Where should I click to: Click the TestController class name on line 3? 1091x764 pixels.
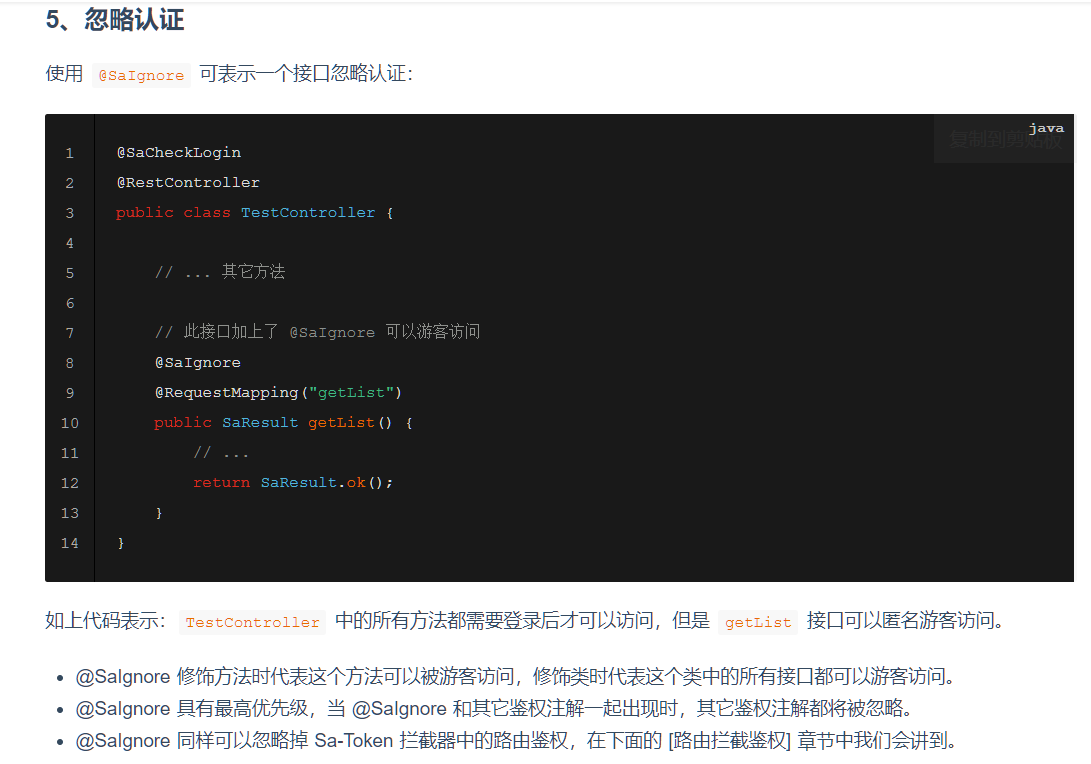pos(308,212)
